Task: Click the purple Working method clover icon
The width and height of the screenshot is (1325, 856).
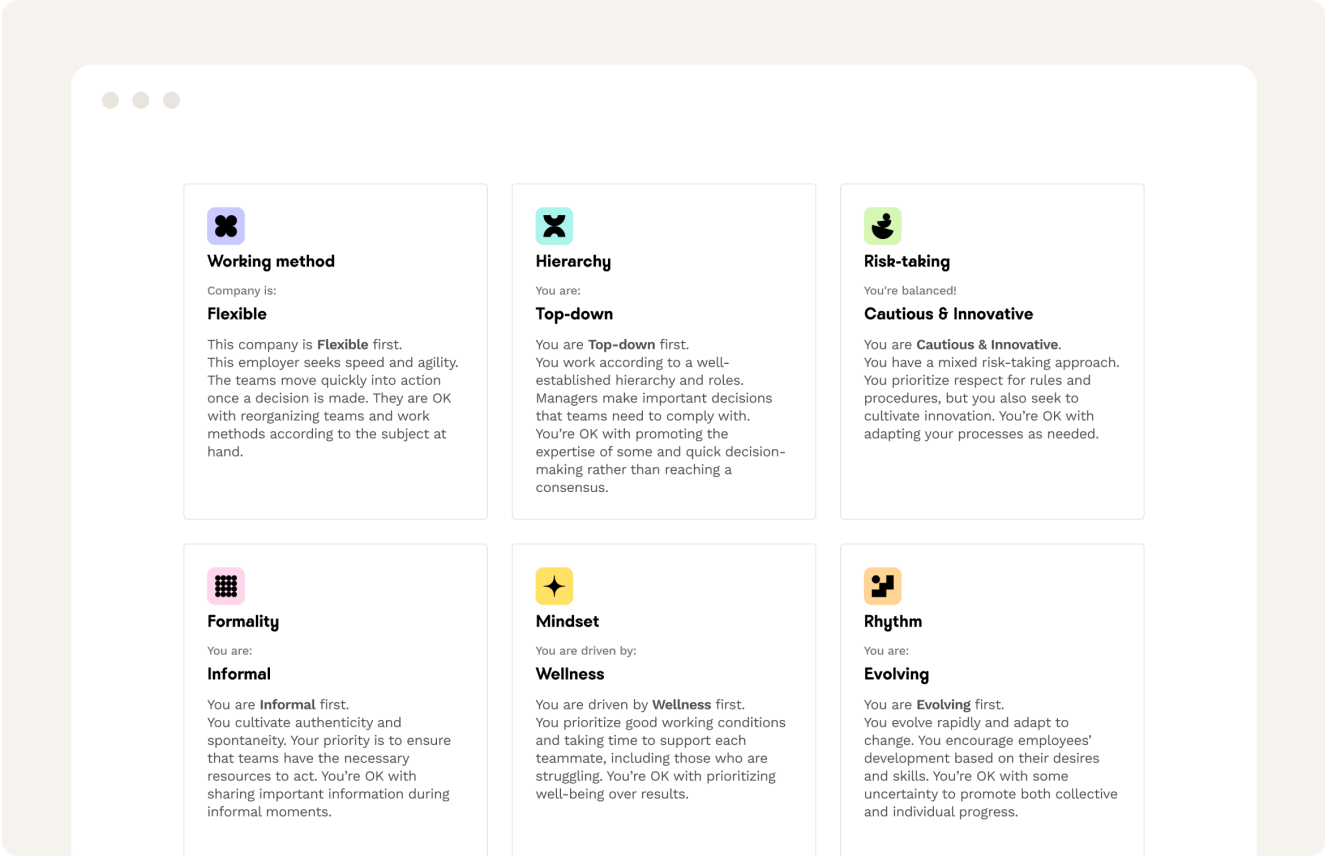Action: click(x=226, y=226)
